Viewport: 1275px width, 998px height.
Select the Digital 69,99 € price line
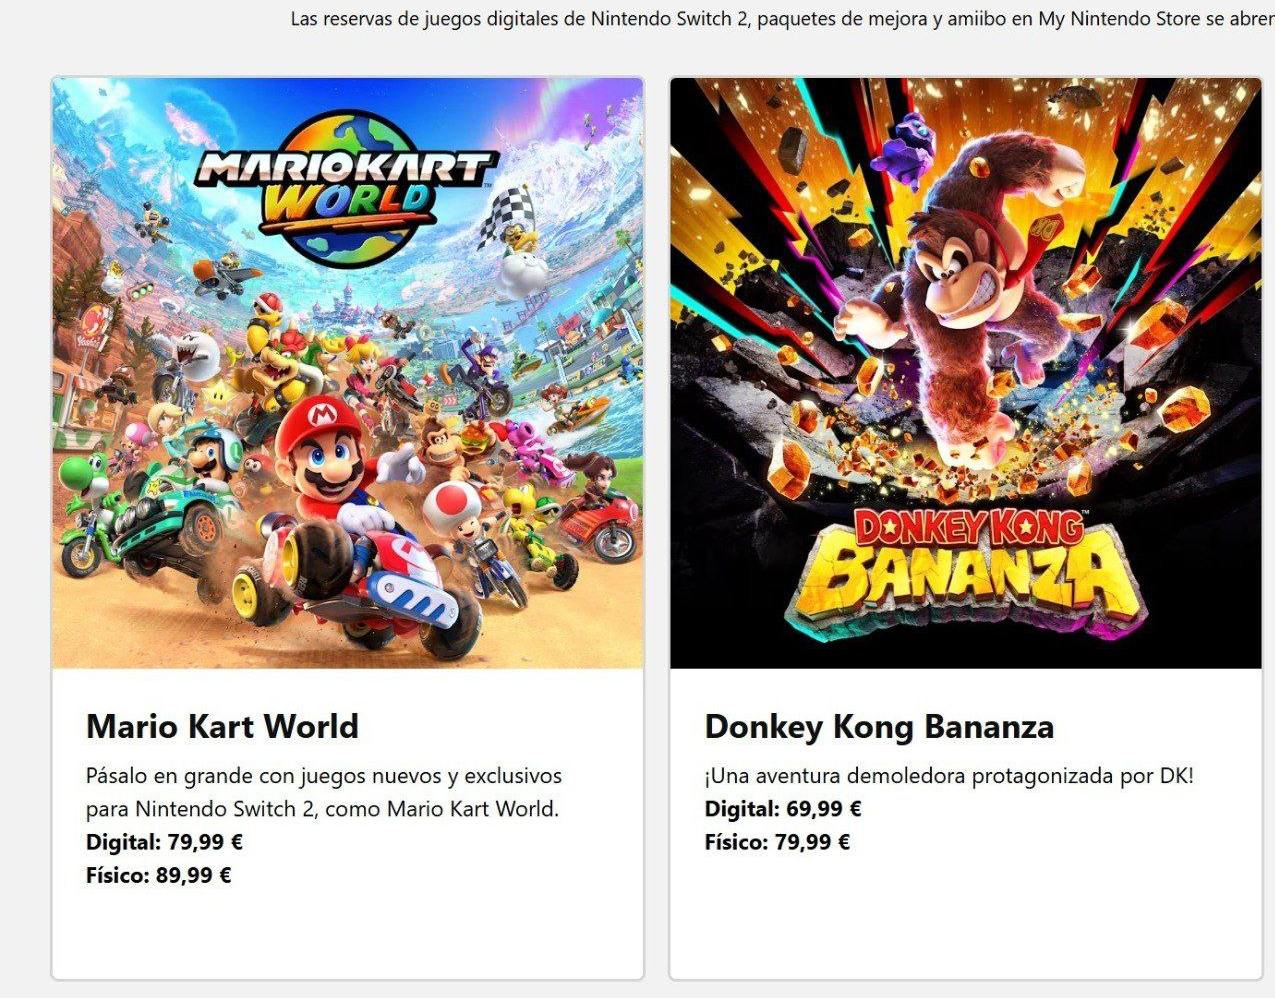(783, 808)
